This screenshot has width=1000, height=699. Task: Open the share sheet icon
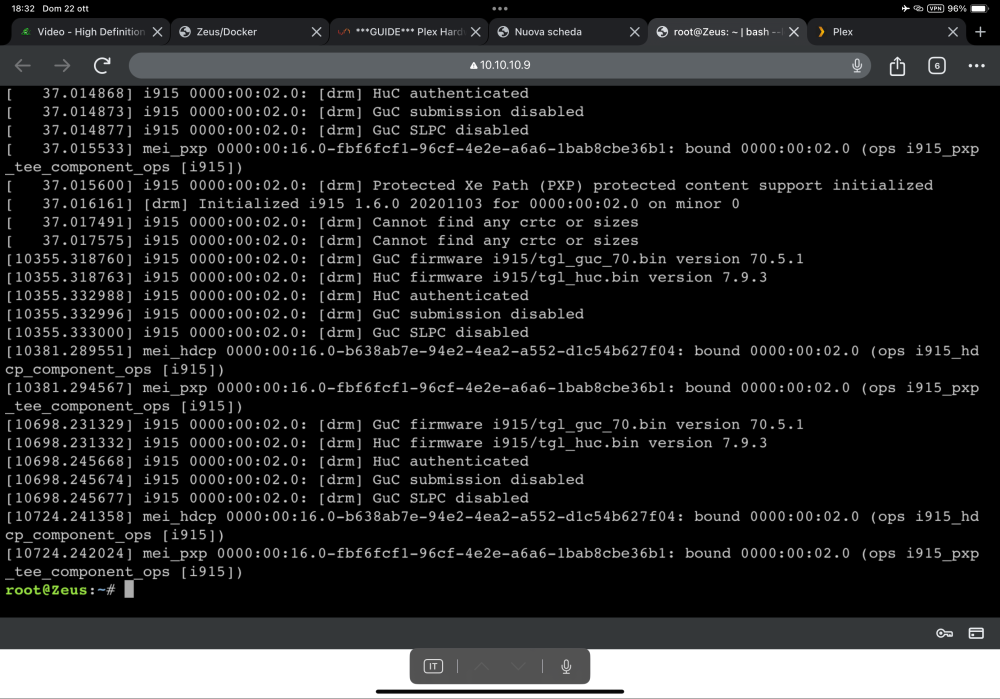897,65
